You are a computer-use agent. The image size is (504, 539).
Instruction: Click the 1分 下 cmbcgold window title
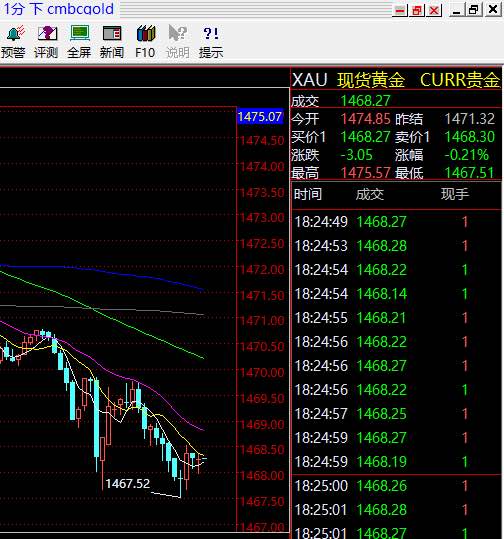58,9
